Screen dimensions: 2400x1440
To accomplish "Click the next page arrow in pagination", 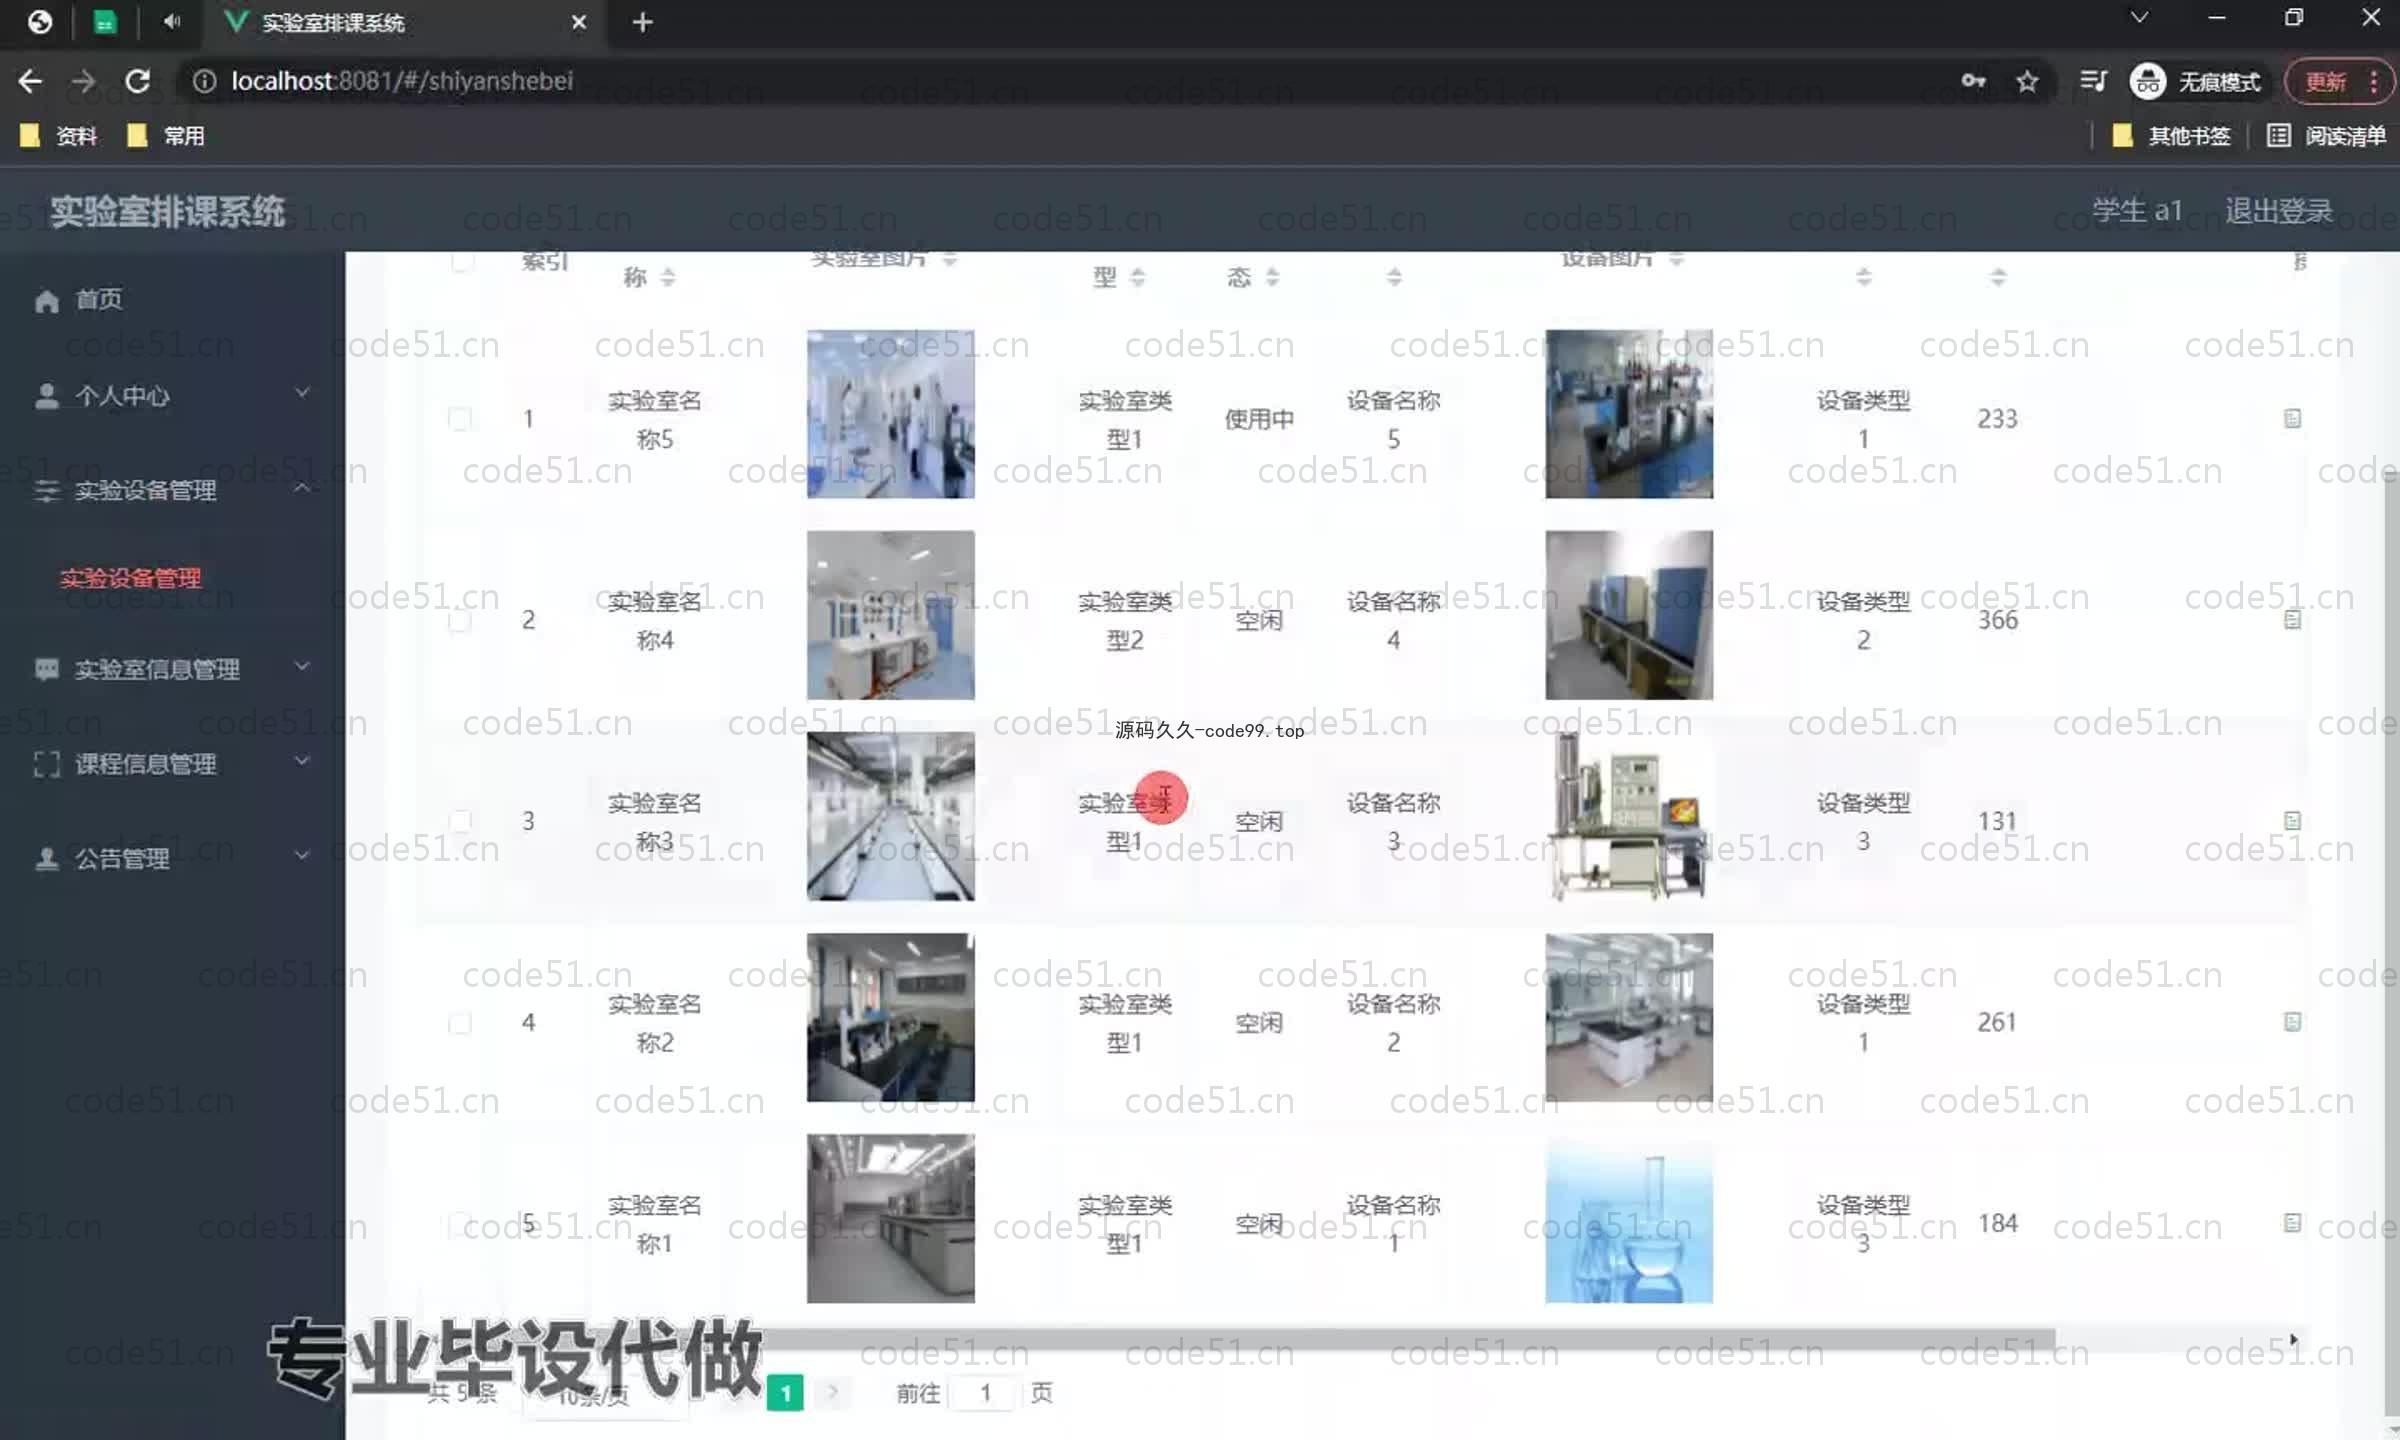I will [x=832, y=1392].
